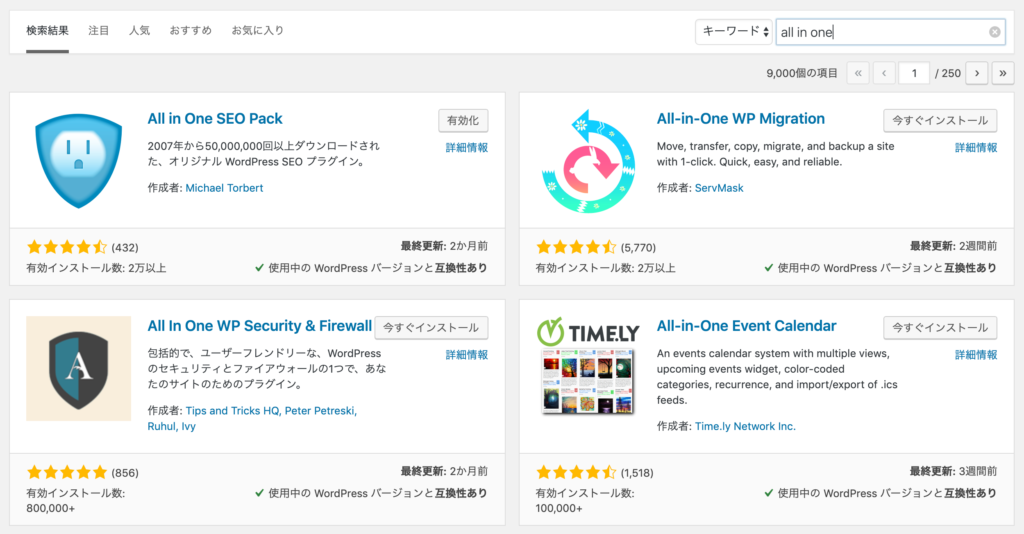
Task: Go to the next page of results
Action: [x=976, y=73]
